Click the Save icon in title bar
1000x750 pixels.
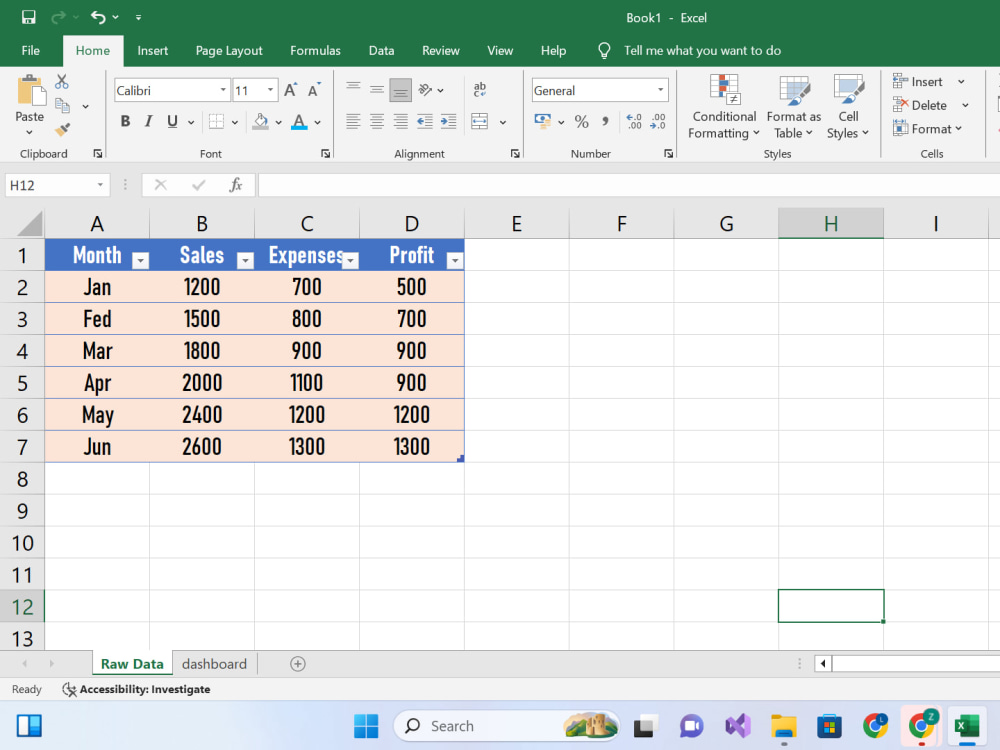coord(29,17)
